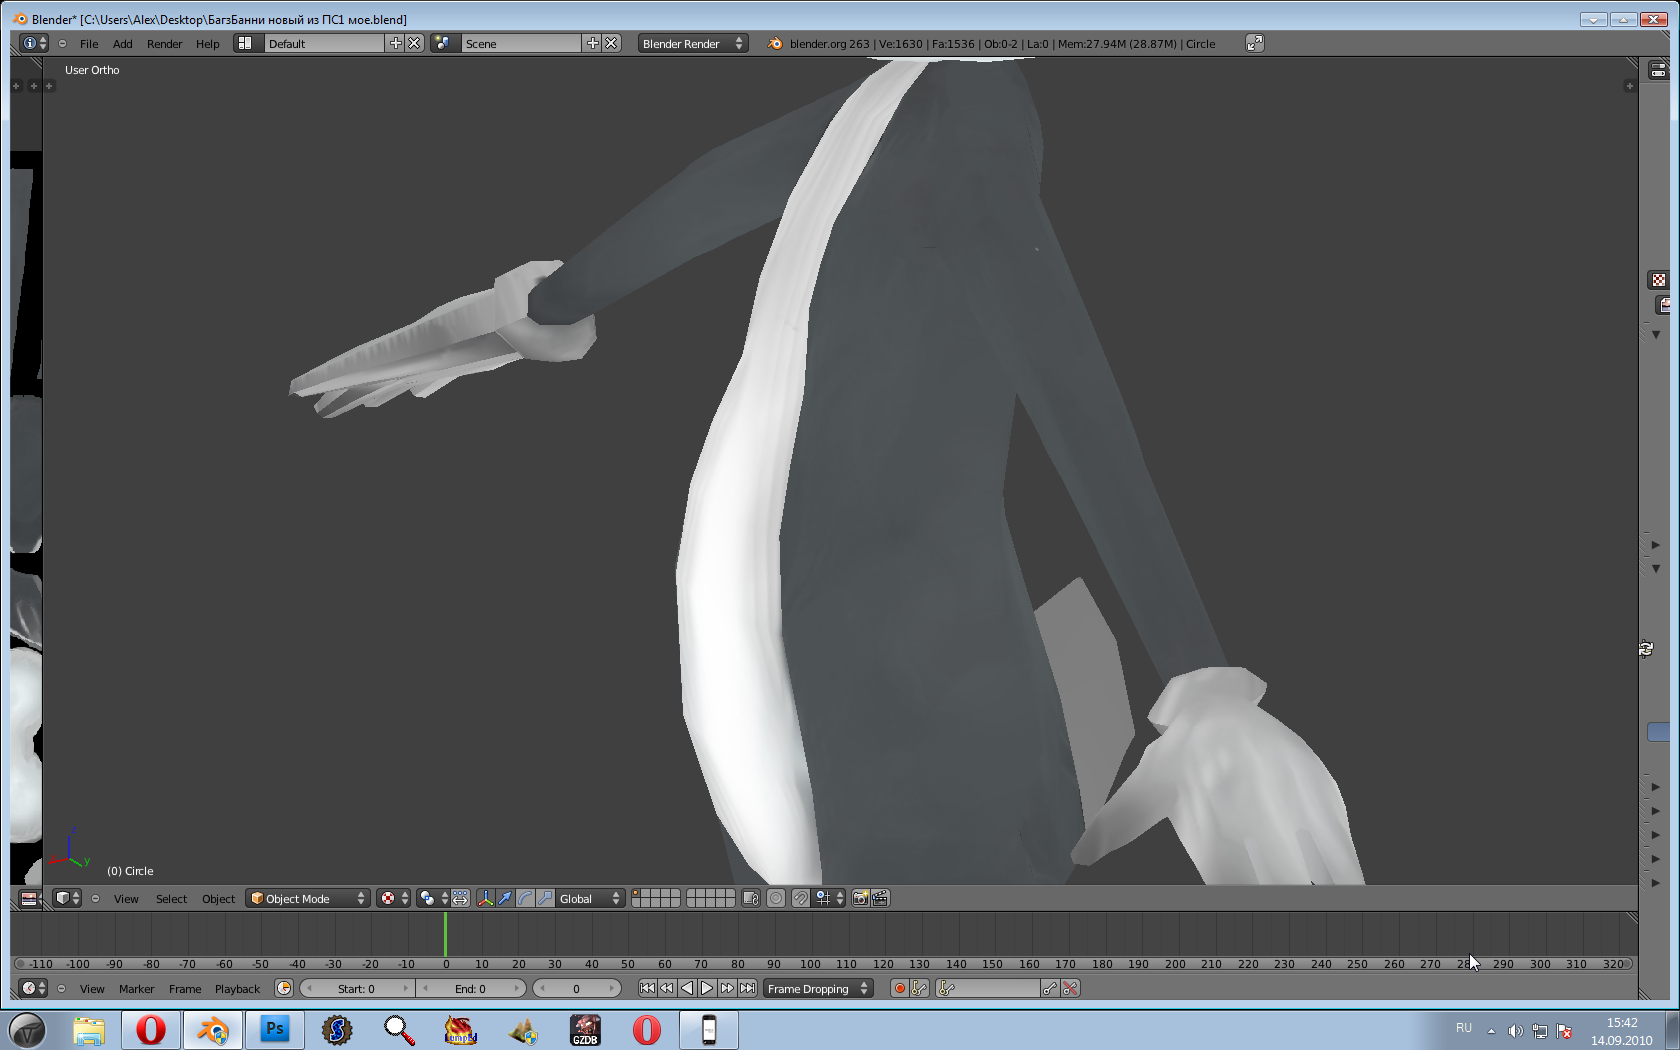The width and height of the screenshot is (1680, 1050).
Task: Click the Start frame field
Action: tap(356, 988)
